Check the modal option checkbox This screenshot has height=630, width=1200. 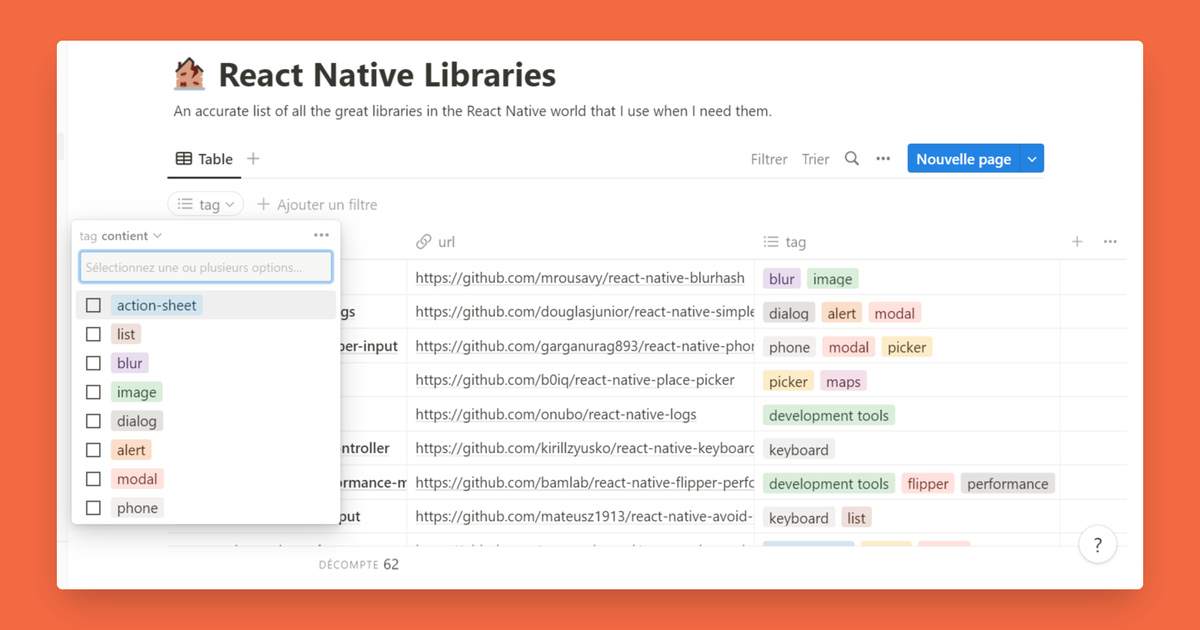93,479
